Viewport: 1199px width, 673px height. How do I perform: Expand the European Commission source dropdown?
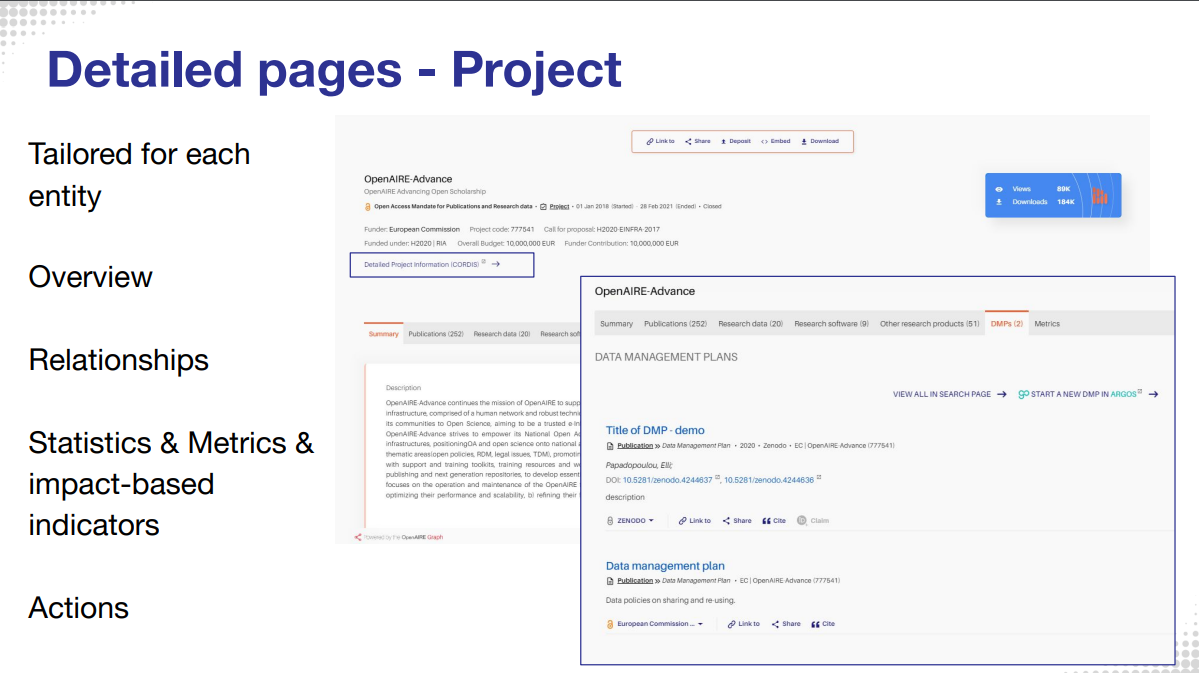click(x=660, y=624)
